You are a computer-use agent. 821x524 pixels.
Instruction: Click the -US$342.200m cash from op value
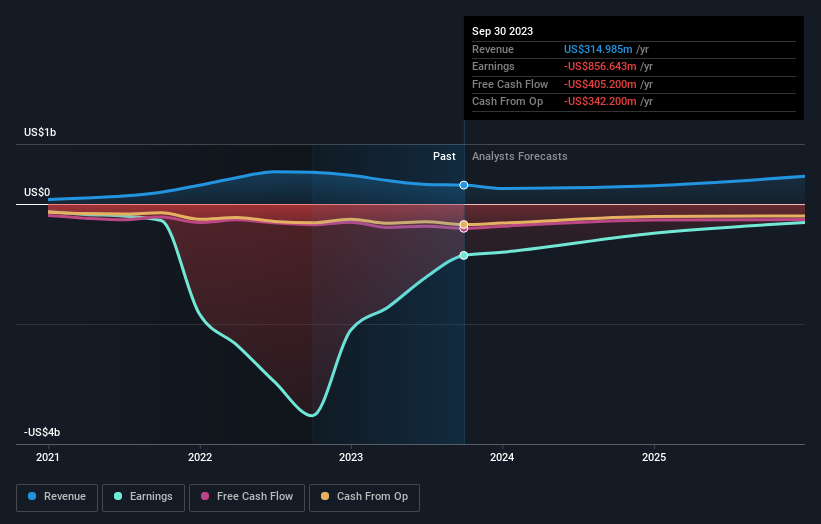[600, 102]
